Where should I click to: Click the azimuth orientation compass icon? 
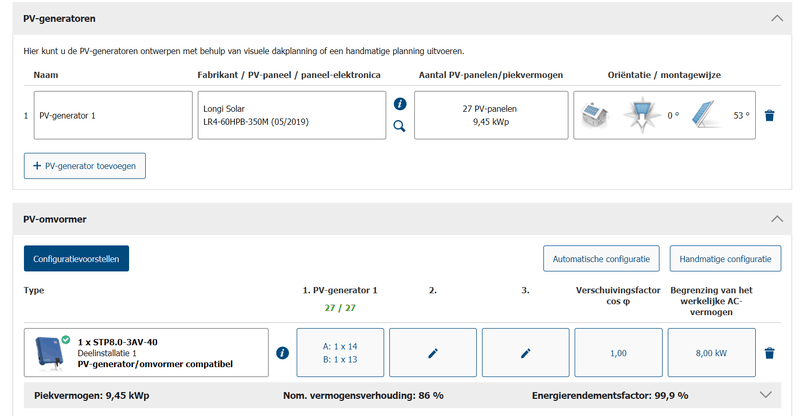pos(642,115)
